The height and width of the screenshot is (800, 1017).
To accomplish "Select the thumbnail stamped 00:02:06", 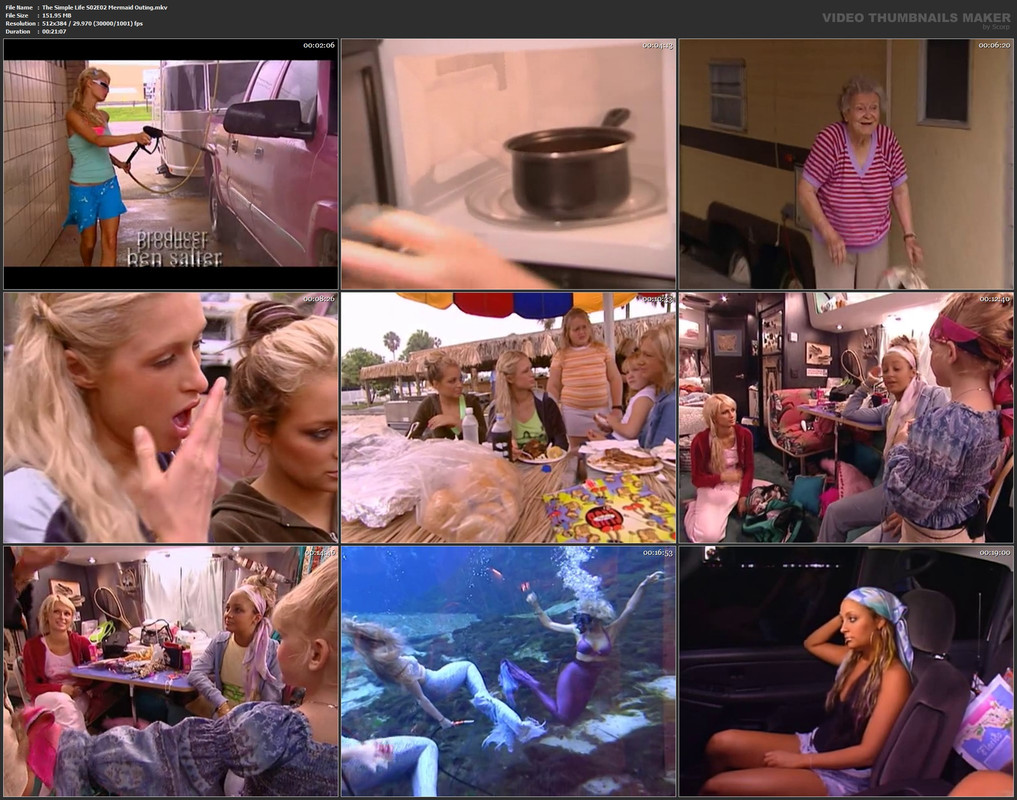I will coord(171,164).
